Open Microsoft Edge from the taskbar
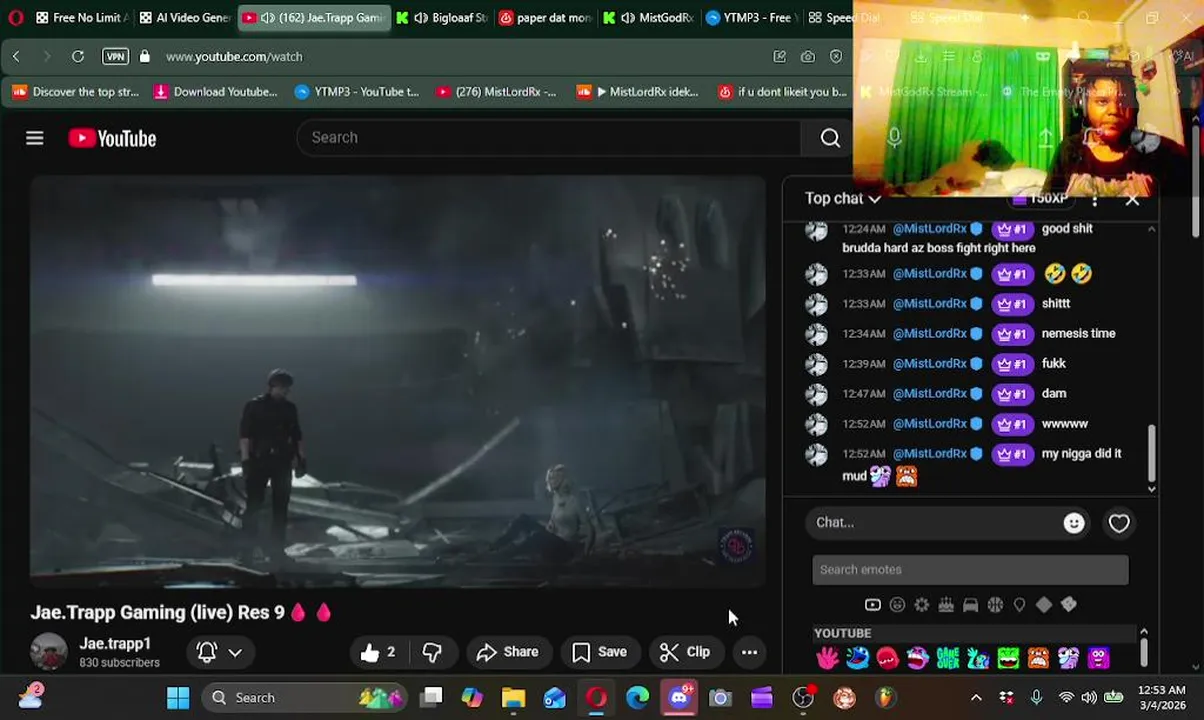1204x720 pixels. pyautogui.click(x=637, y=698)
